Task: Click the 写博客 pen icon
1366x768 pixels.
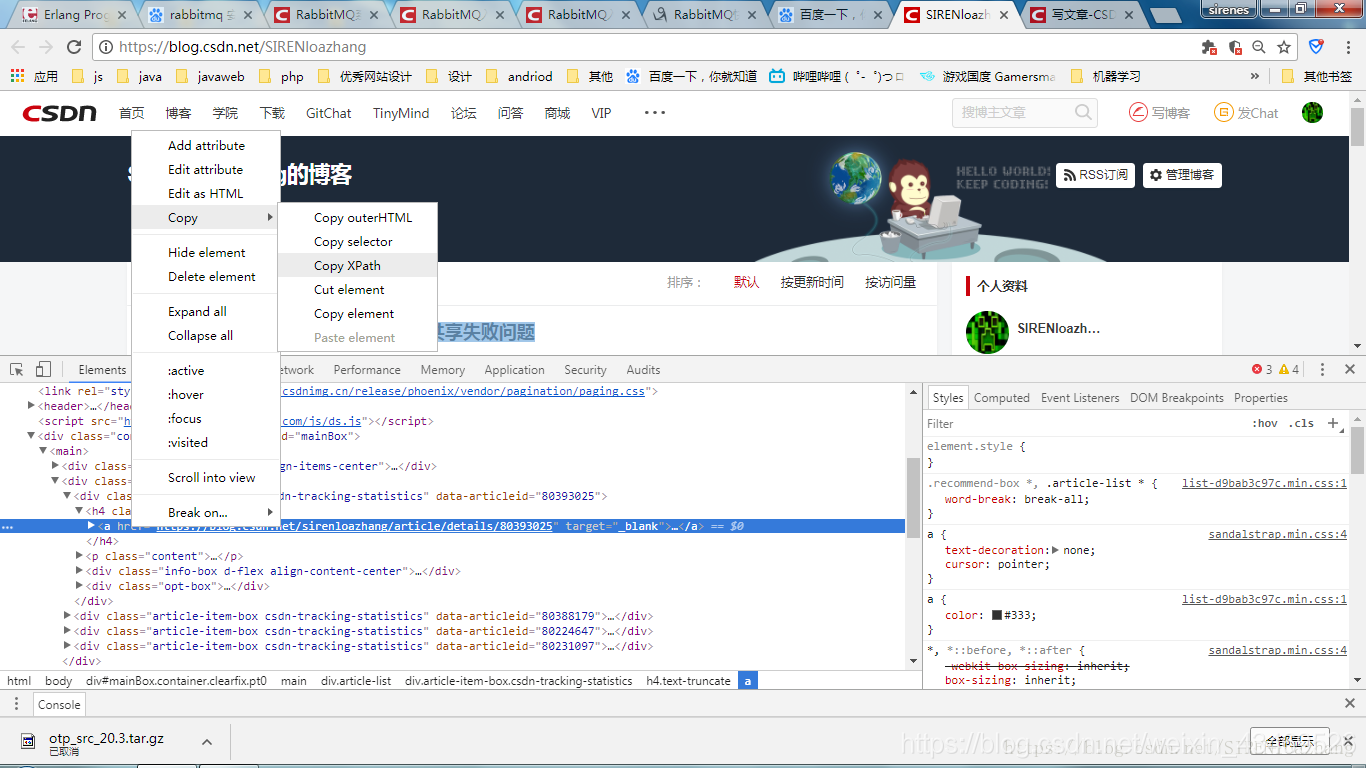Action: point(1138,113)
